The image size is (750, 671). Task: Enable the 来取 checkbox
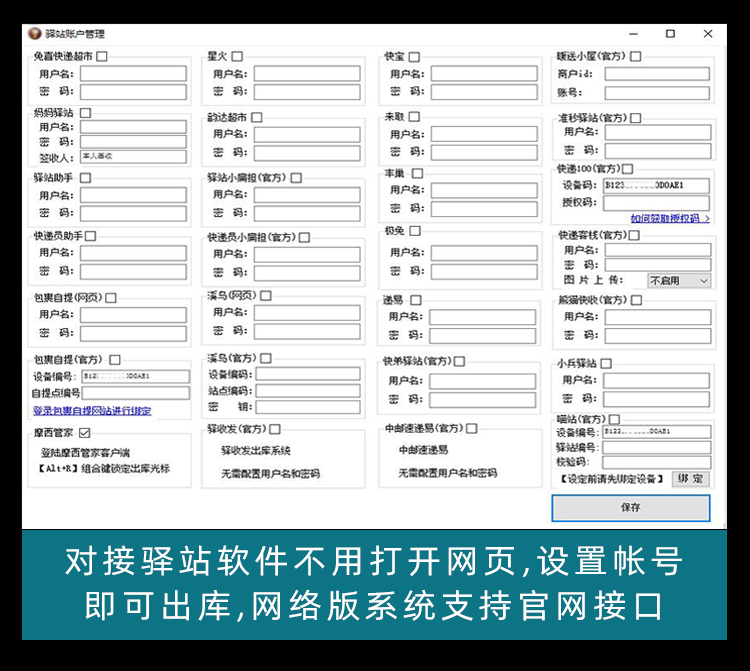414,117
